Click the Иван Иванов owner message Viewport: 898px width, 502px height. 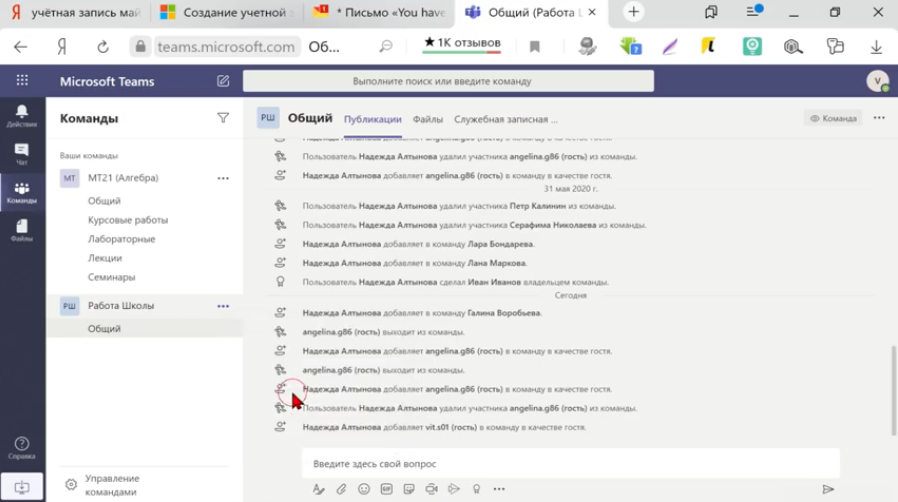pyautogui.click(x=456, y=282)
